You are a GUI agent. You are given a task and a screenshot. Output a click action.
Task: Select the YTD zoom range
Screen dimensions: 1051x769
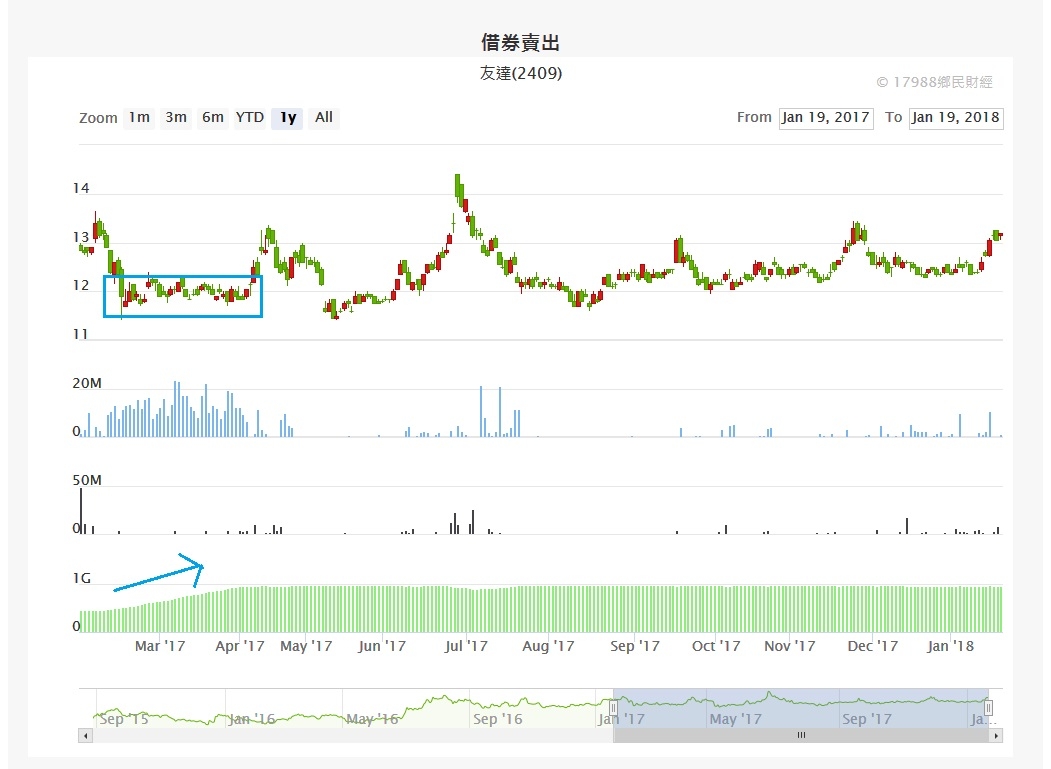(x=250, y=118)
